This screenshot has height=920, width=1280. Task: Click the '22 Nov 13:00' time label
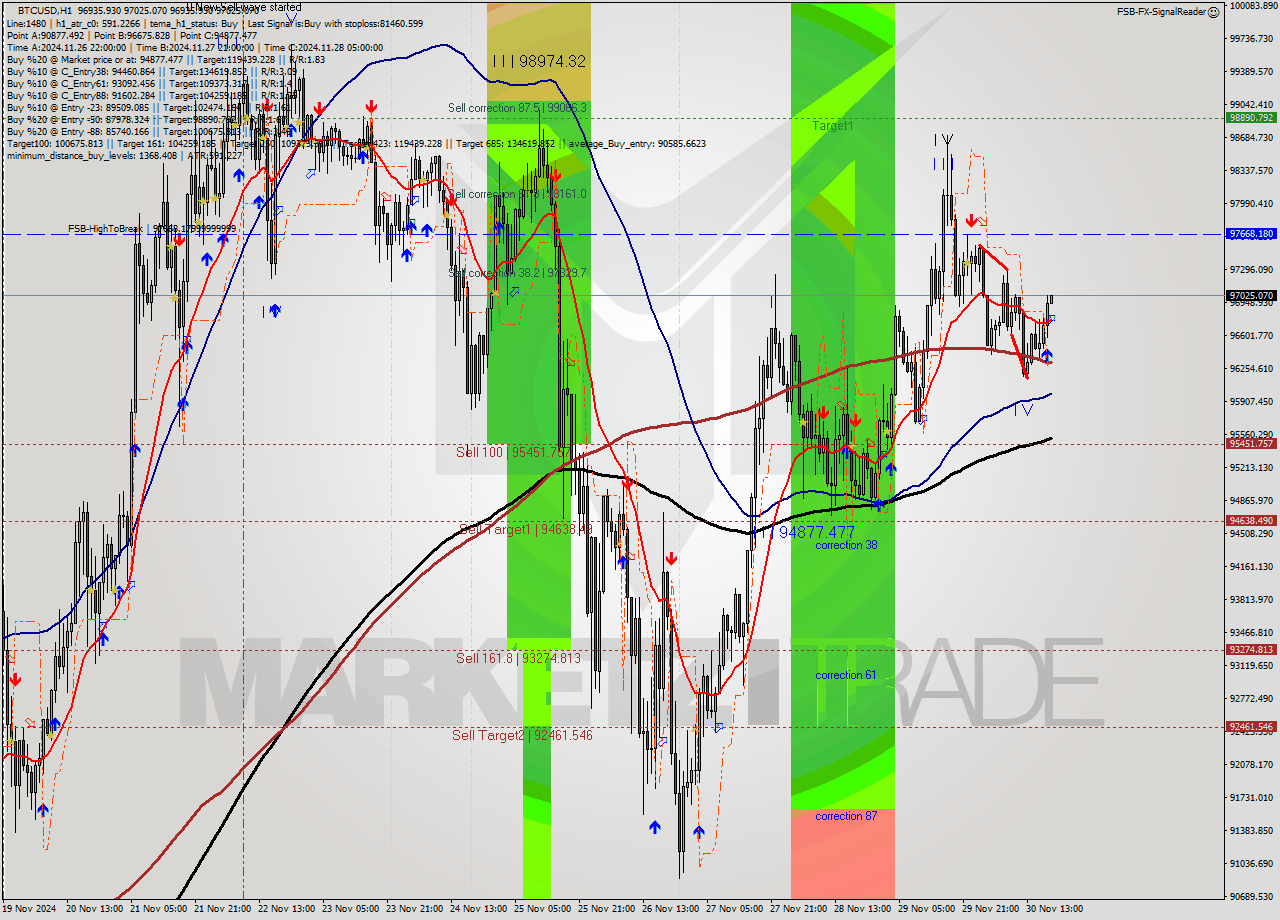tap(286, 909)
